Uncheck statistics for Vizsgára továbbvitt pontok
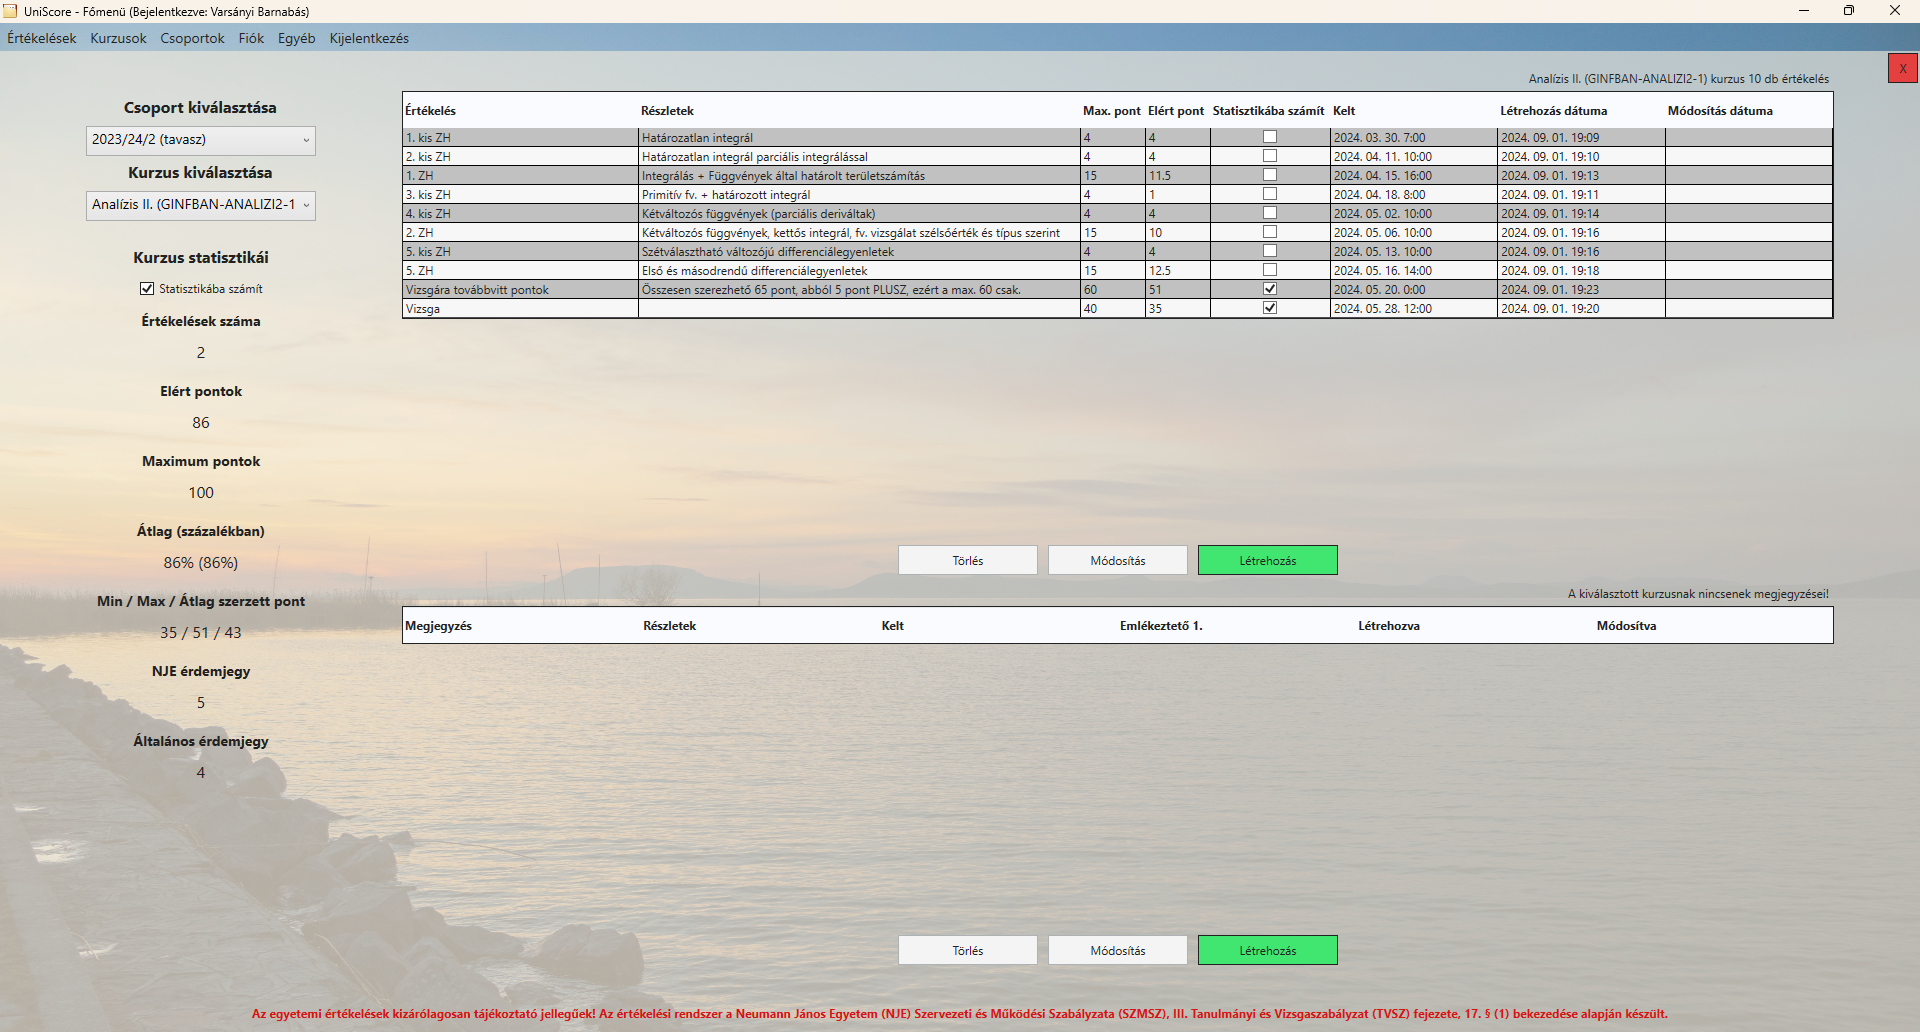The height and width of the screenshot is (1032, 1920). pos(1270,289)
